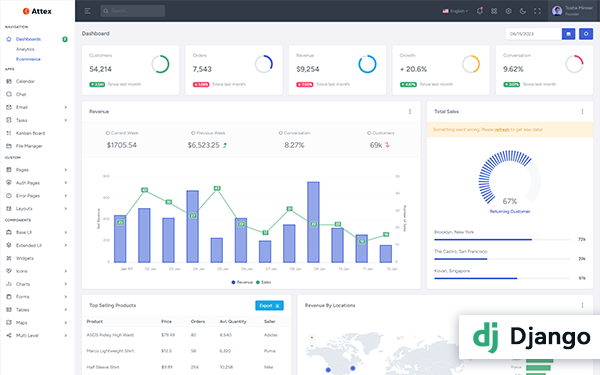Click the Orders 7,543 value
The height and width of the screenshot is (375, 600).
202,69
